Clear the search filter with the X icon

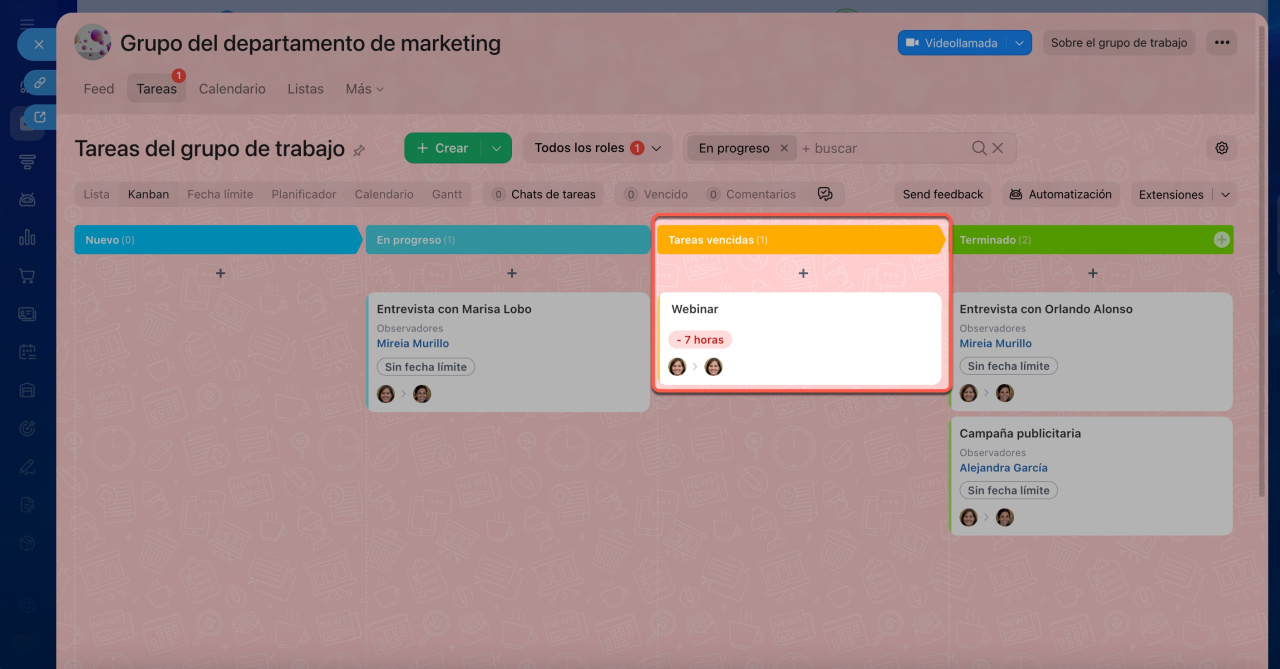[997, 148]
